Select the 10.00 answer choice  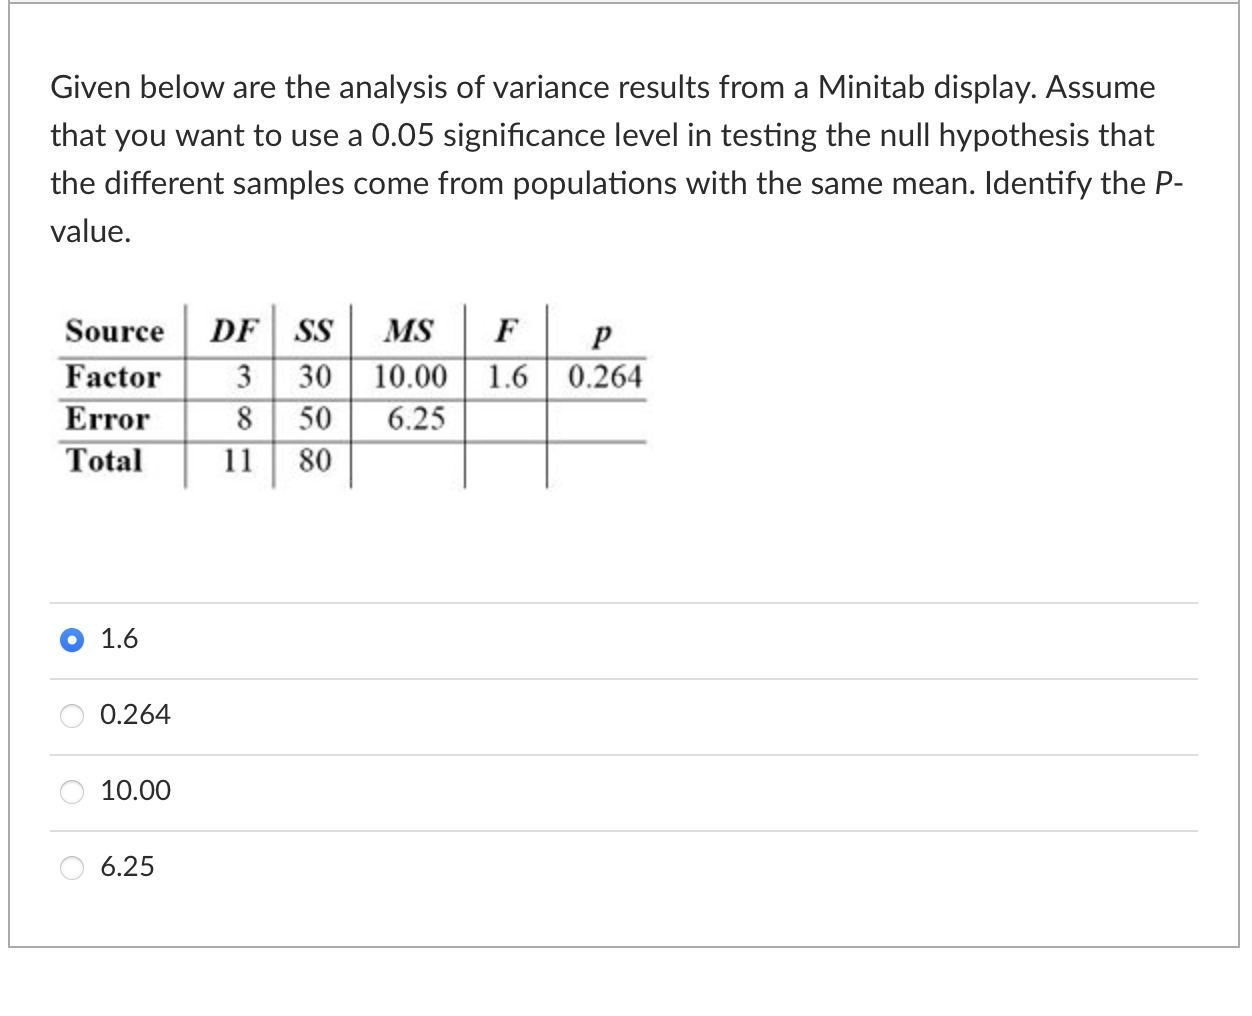71,791
